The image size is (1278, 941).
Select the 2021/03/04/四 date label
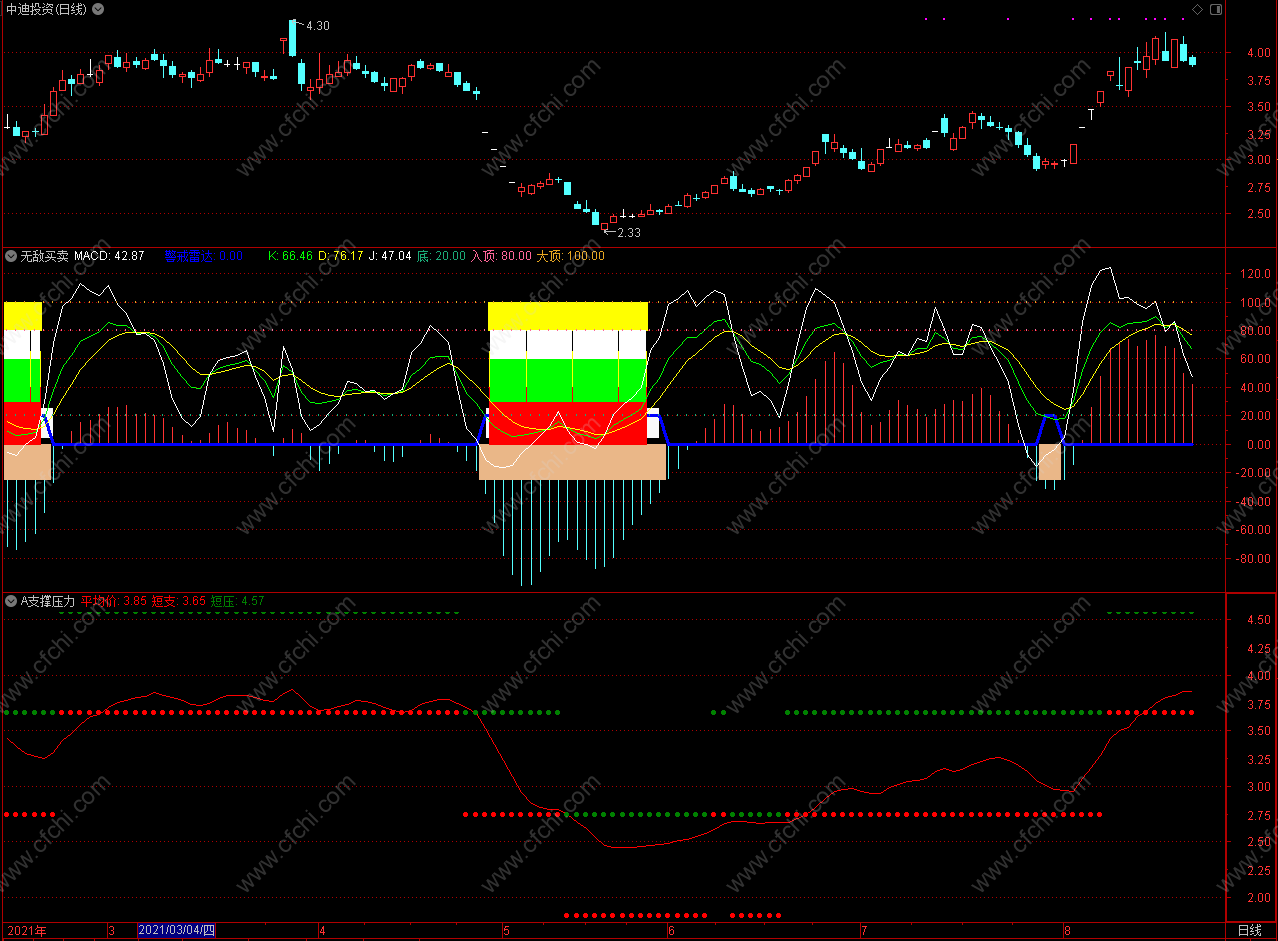[x=177, y=931]
